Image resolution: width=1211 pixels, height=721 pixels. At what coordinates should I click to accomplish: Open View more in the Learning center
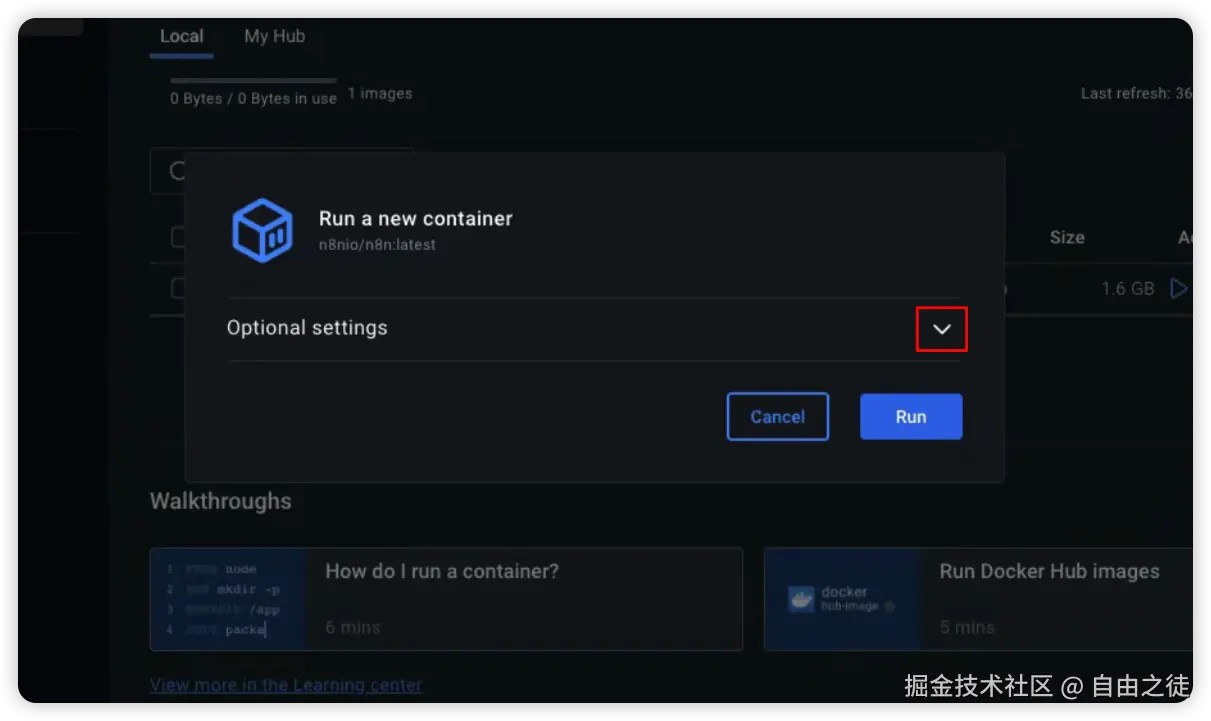point(286,685)
